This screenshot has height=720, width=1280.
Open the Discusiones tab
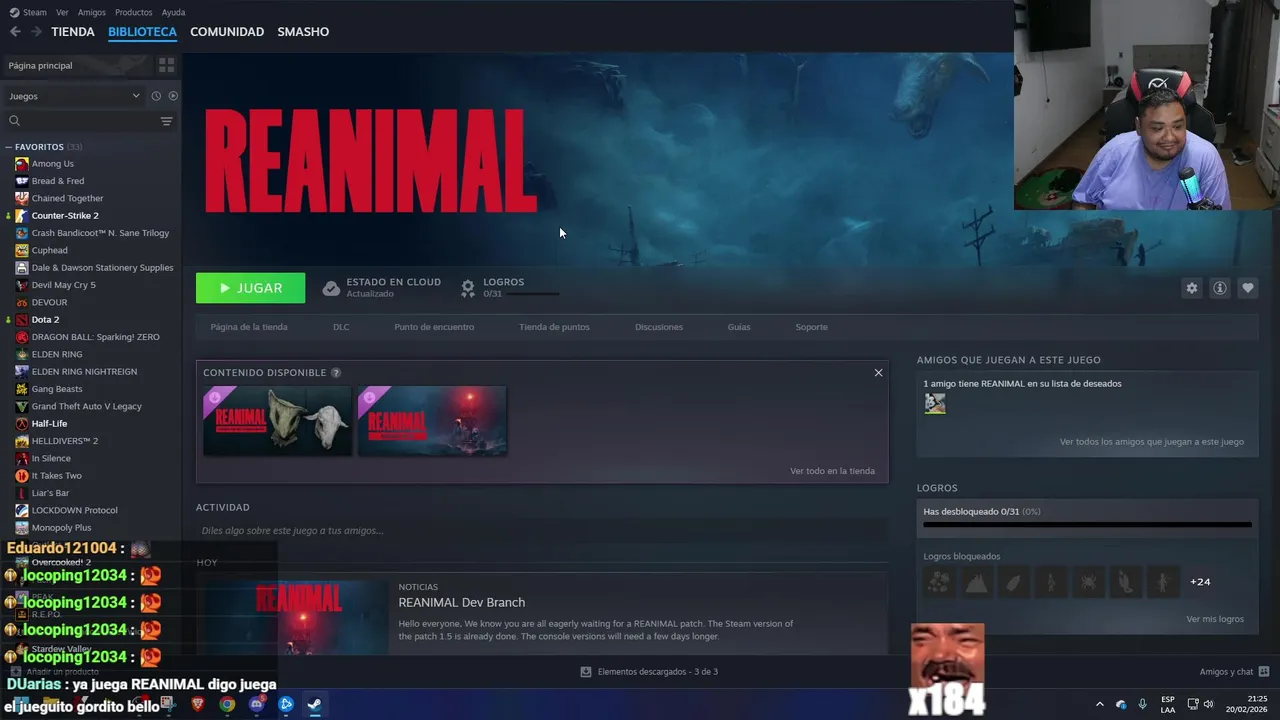(659, 327)
